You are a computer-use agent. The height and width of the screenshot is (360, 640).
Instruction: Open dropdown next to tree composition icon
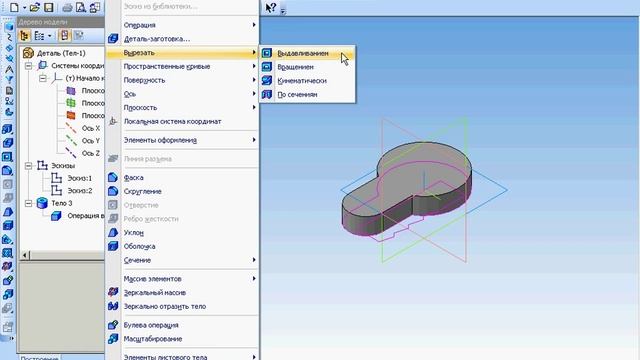tap(50, 36)
